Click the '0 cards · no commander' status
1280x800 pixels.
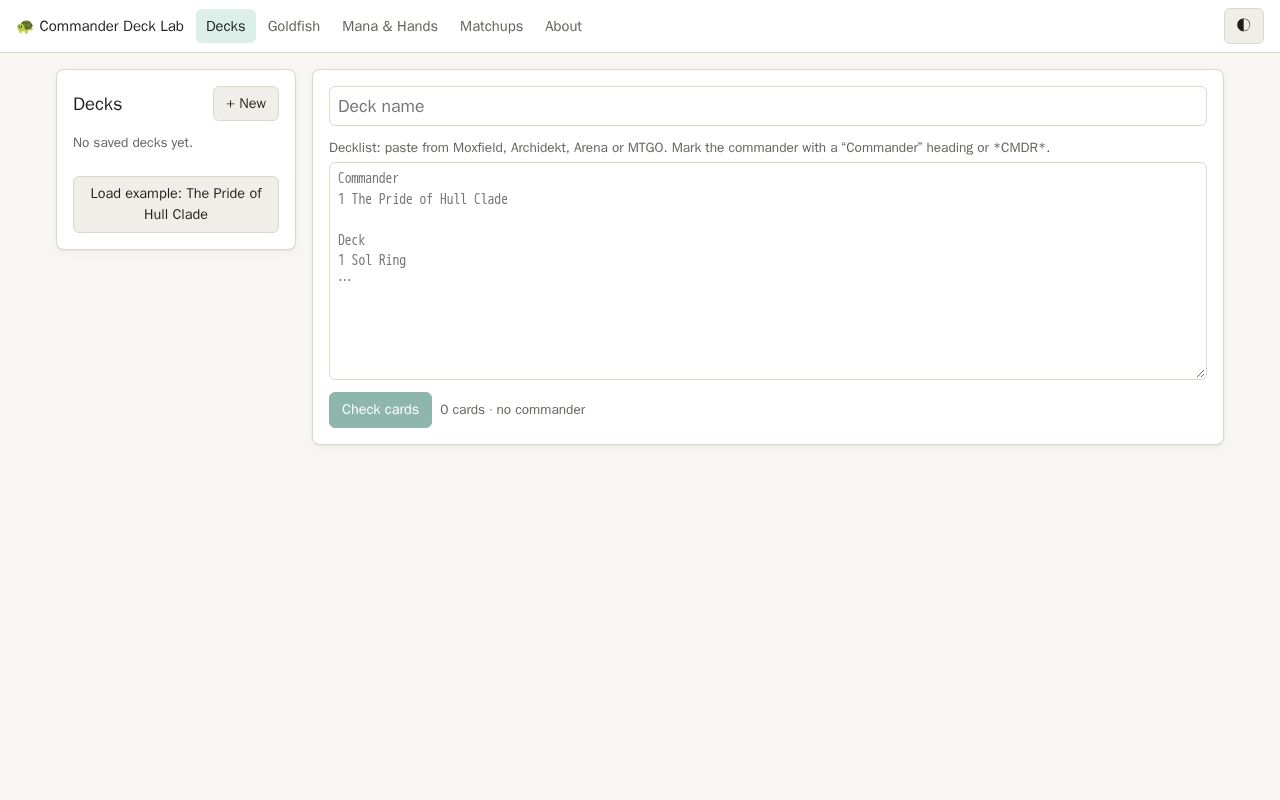[513, 410]
